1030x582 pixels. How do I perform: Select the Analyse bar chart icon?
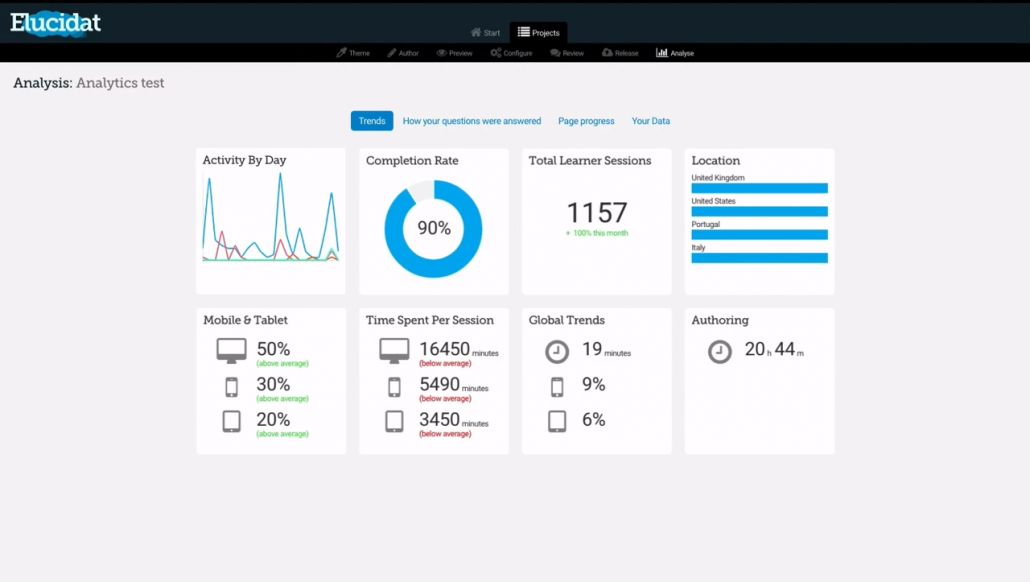pyautogui.click(x=661, y=52)
